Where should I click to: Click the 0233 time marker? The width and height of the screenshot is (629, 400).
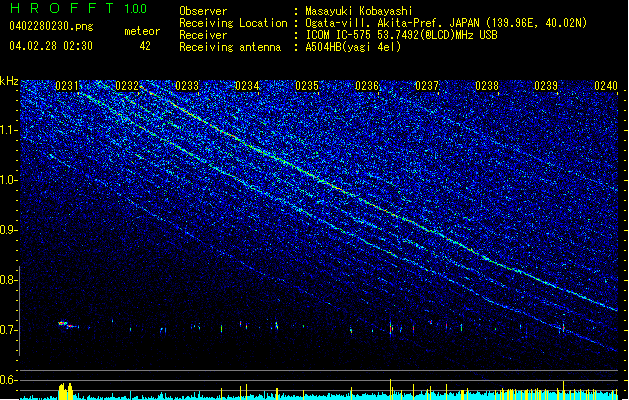187,86
